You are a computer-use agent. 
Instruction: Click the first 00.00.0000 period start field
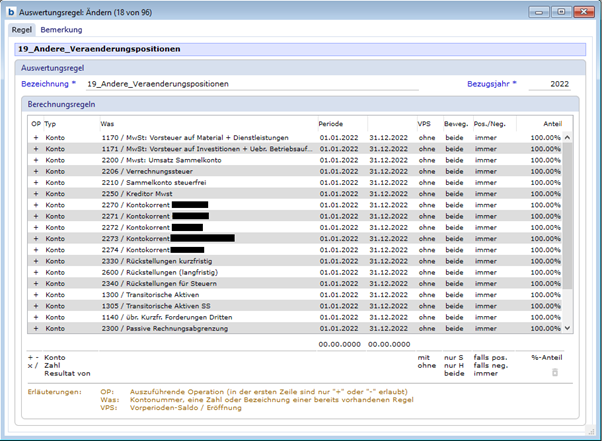pyautogui.click(x=340, y=343)
